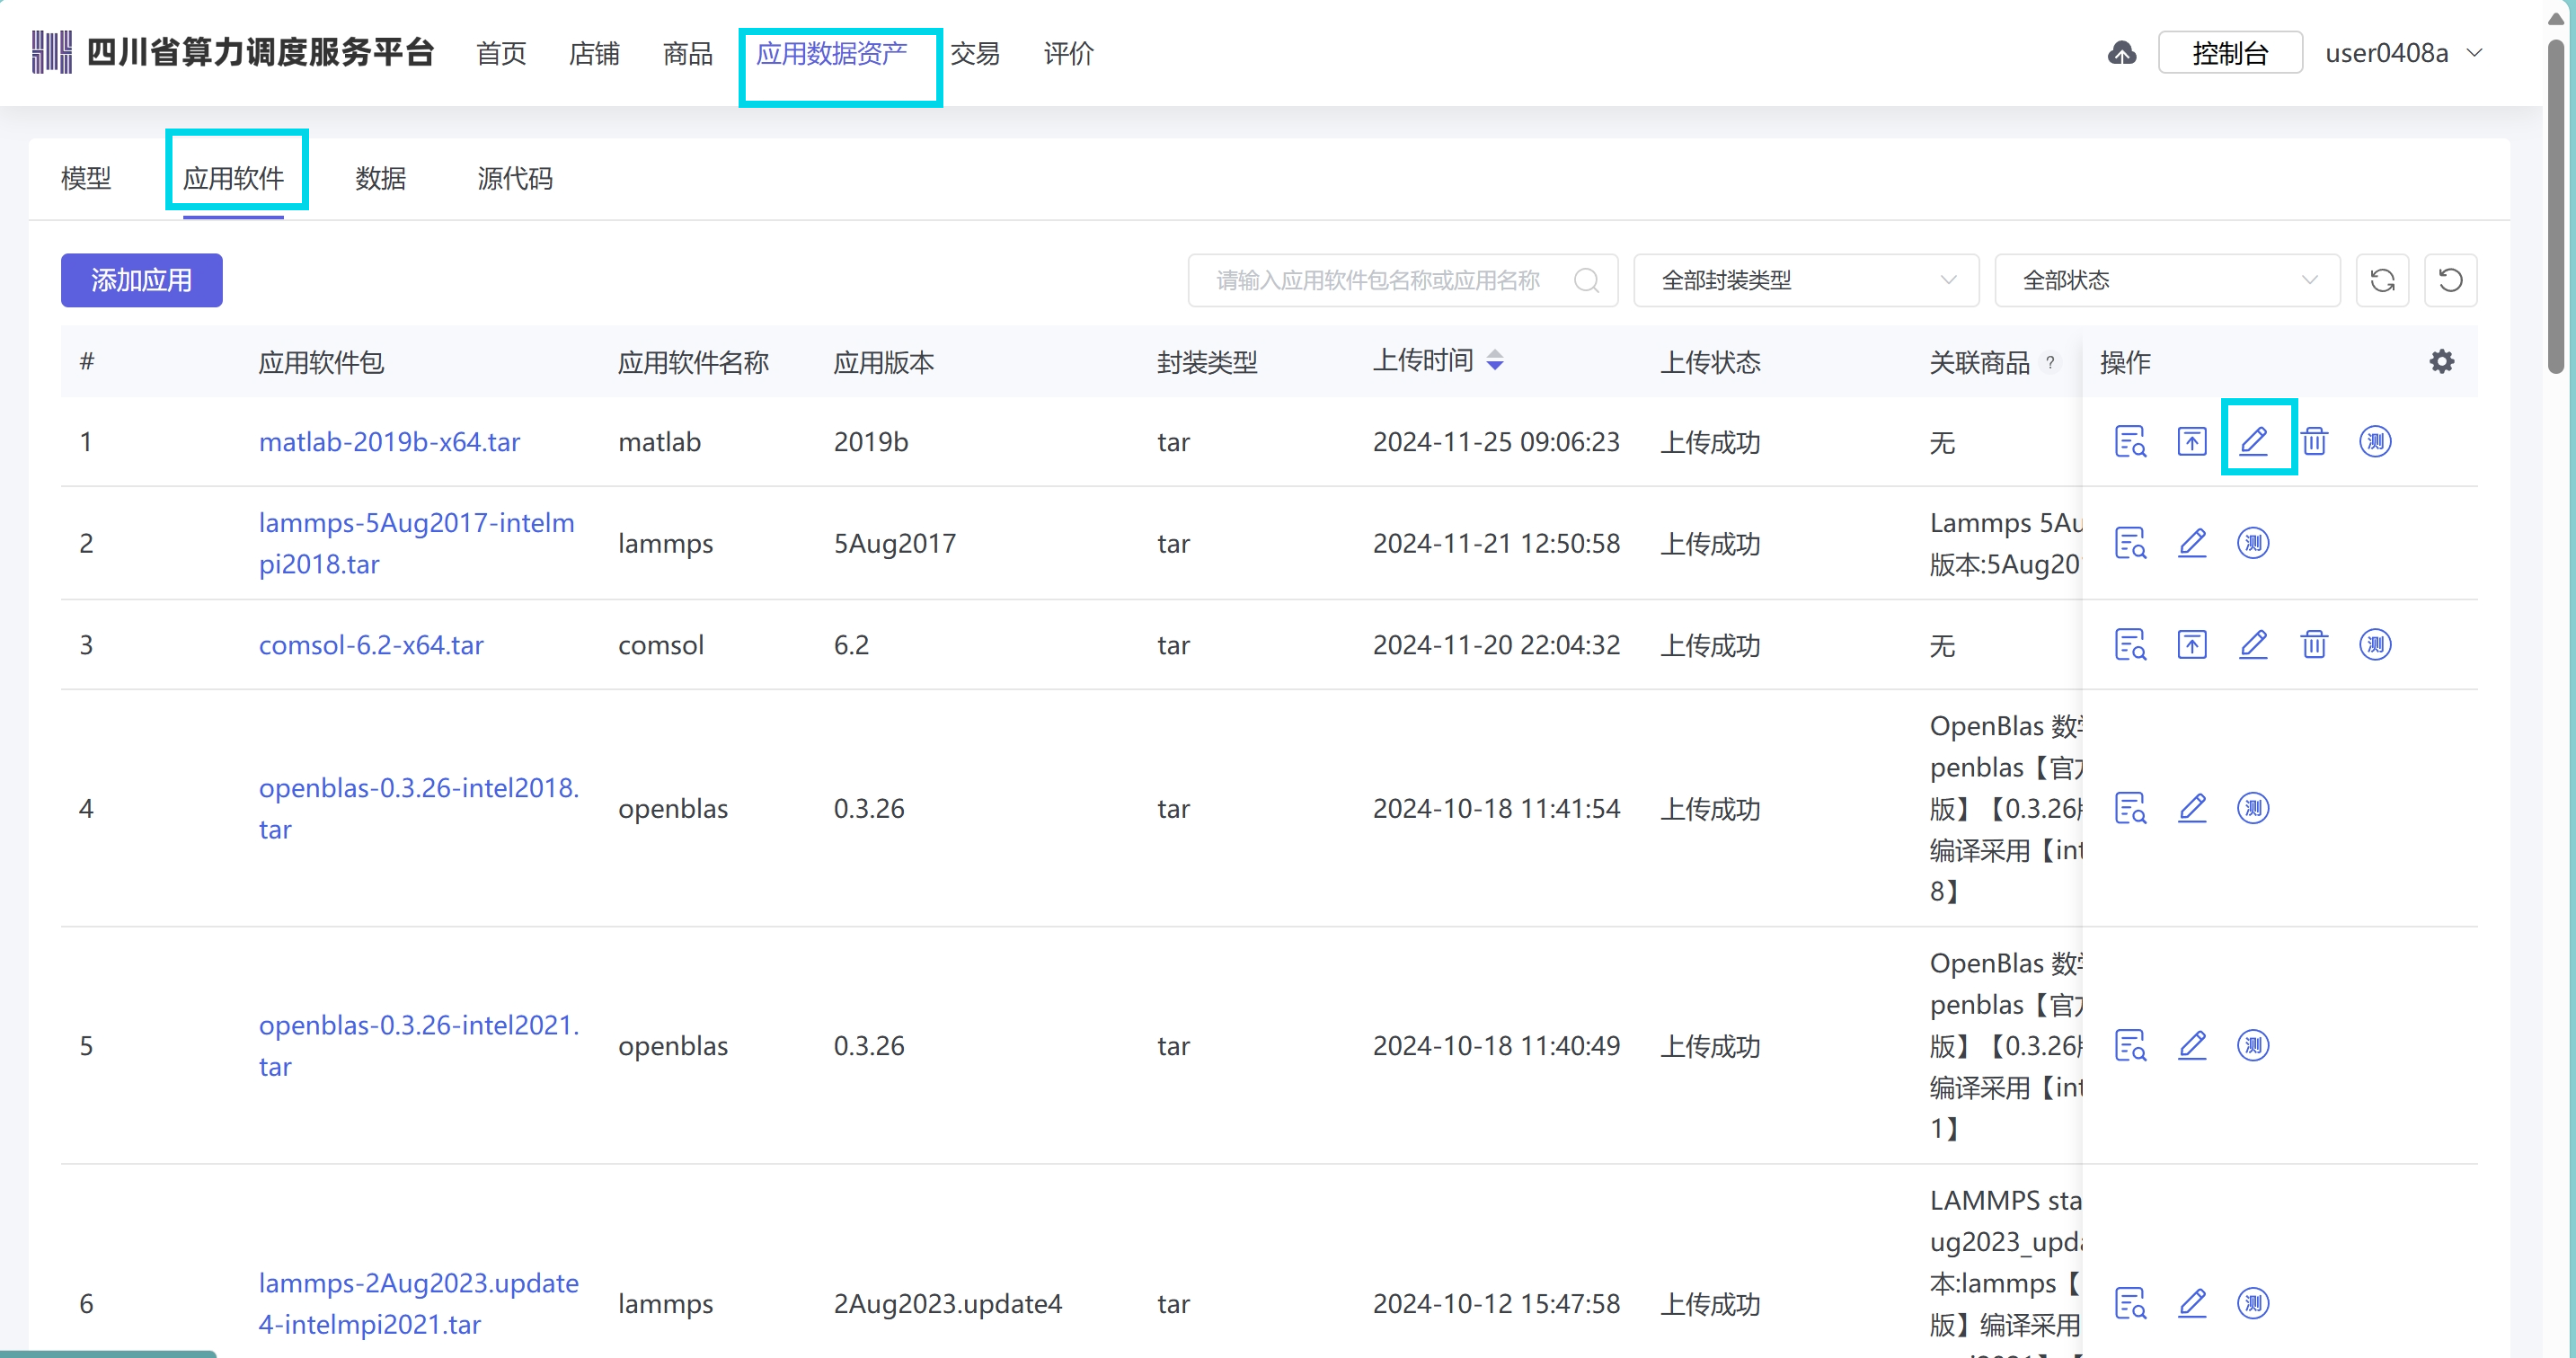This screenshot has width=2576, height=1358.
Task: View details icon for comsol-6.2-x64.tar row
Action: (2130, 644)
